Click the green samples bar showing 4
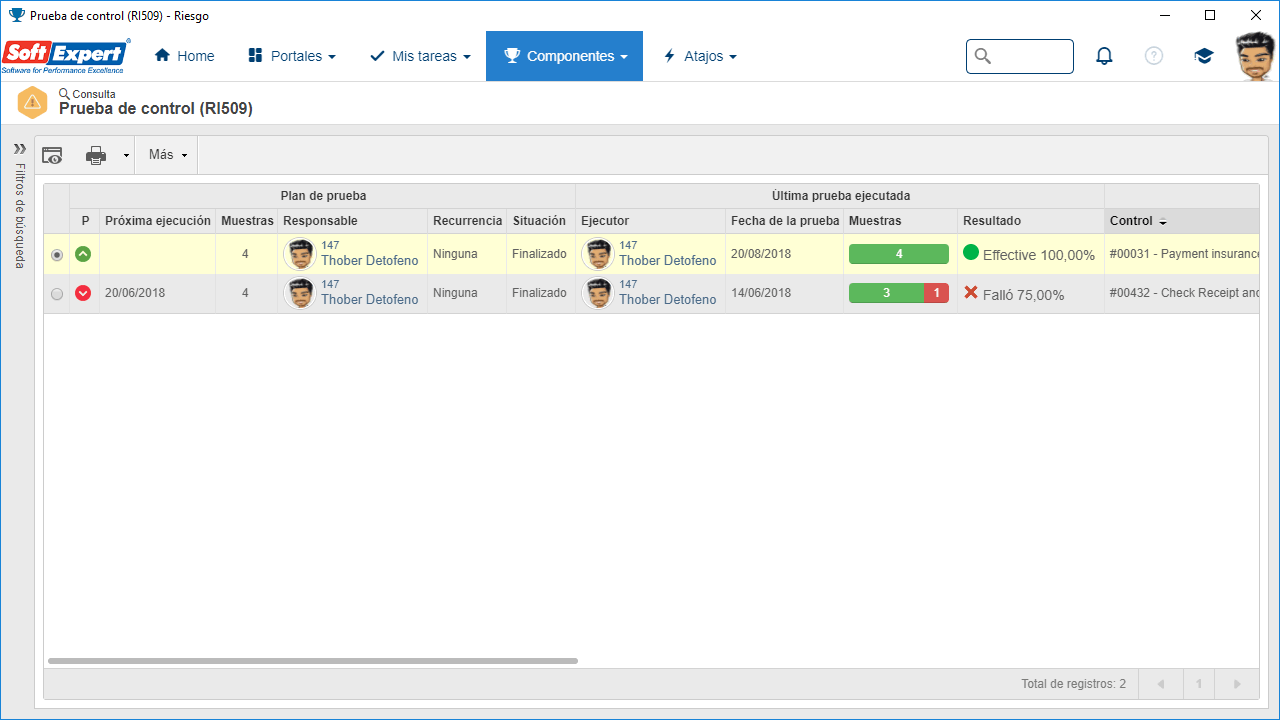 pos(899,254)
